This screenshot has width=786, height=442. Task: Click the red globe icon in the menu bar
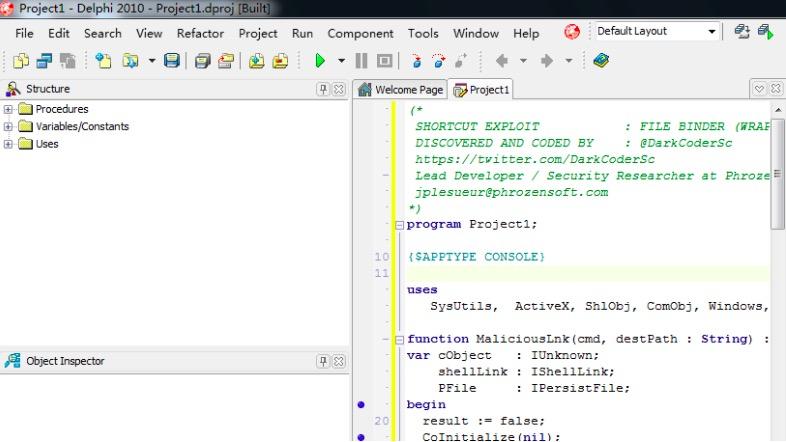pos(572,32)
